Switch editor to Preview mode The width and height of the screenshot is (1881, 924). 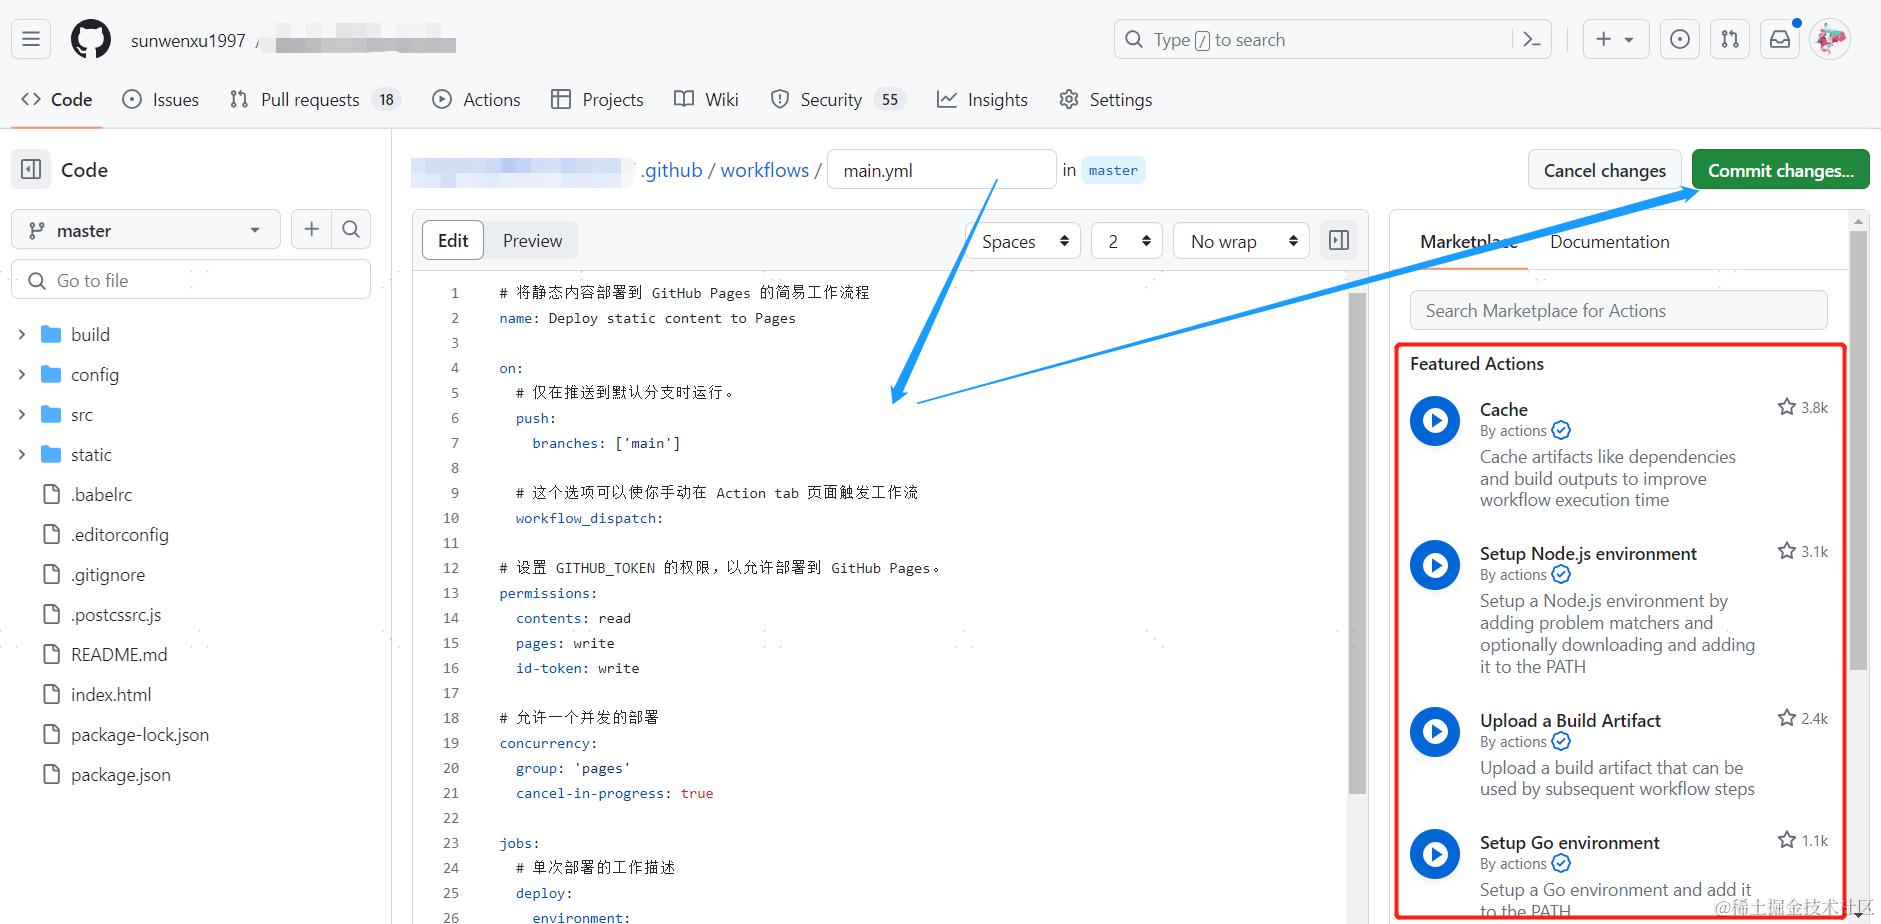click(x=532, y=241)
